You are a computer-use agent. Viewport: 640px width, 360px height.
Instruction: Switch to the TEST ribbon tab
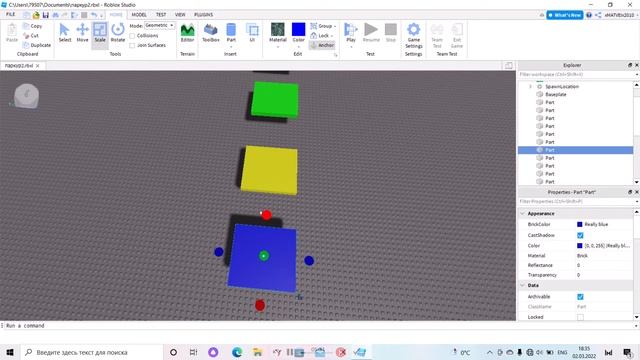tap(161, 15)
